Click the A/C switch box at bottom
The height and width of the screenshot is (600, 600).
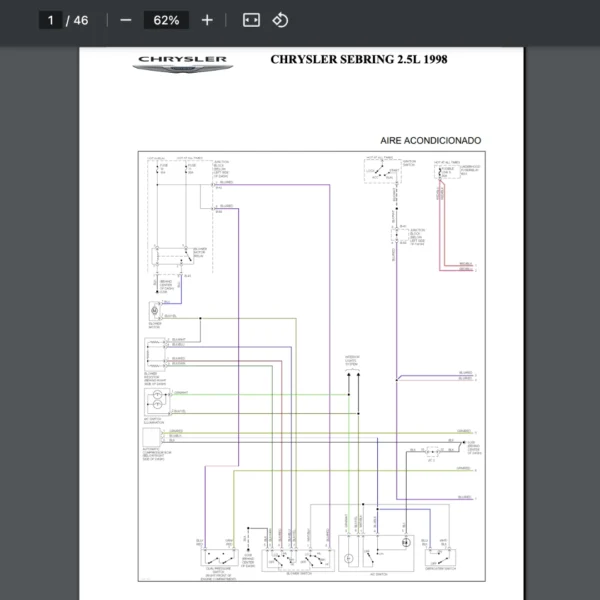click(377, 559)
